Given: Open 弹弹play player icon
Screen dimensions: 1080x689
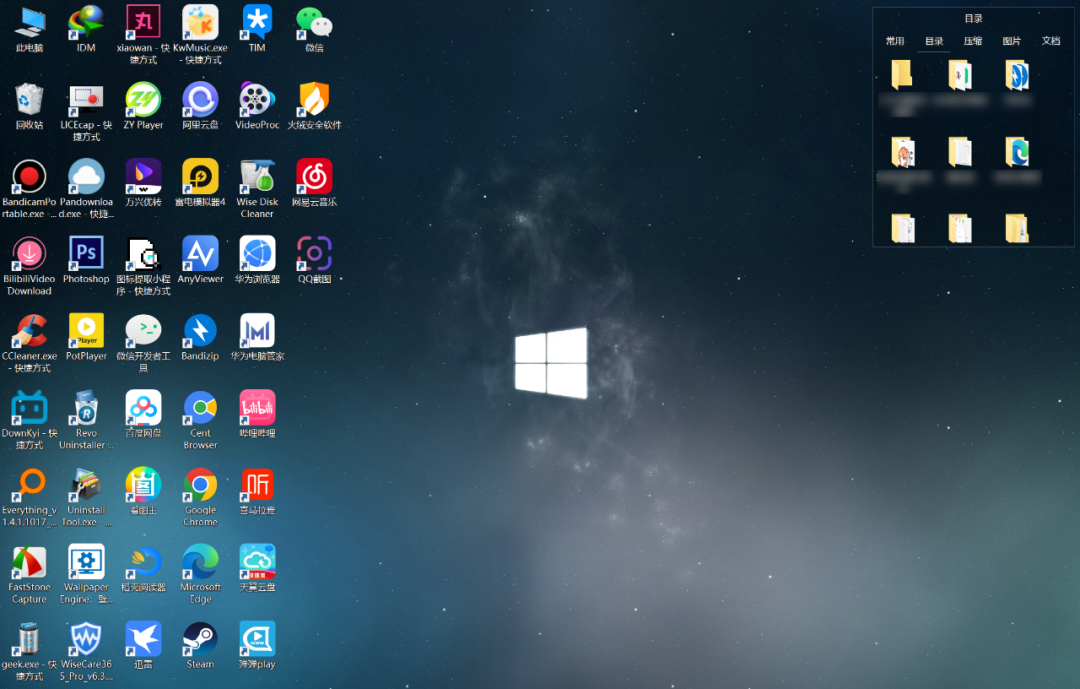Looking at the screenshot, I should [x=257, y=641].
